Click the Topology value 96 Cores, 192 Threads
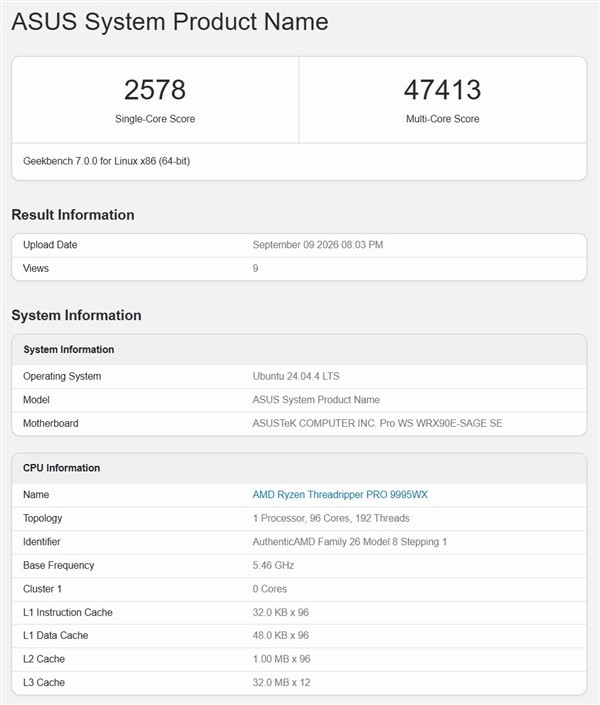The width and height of the screenshot is (600, 705). click(x=331, y=518)
